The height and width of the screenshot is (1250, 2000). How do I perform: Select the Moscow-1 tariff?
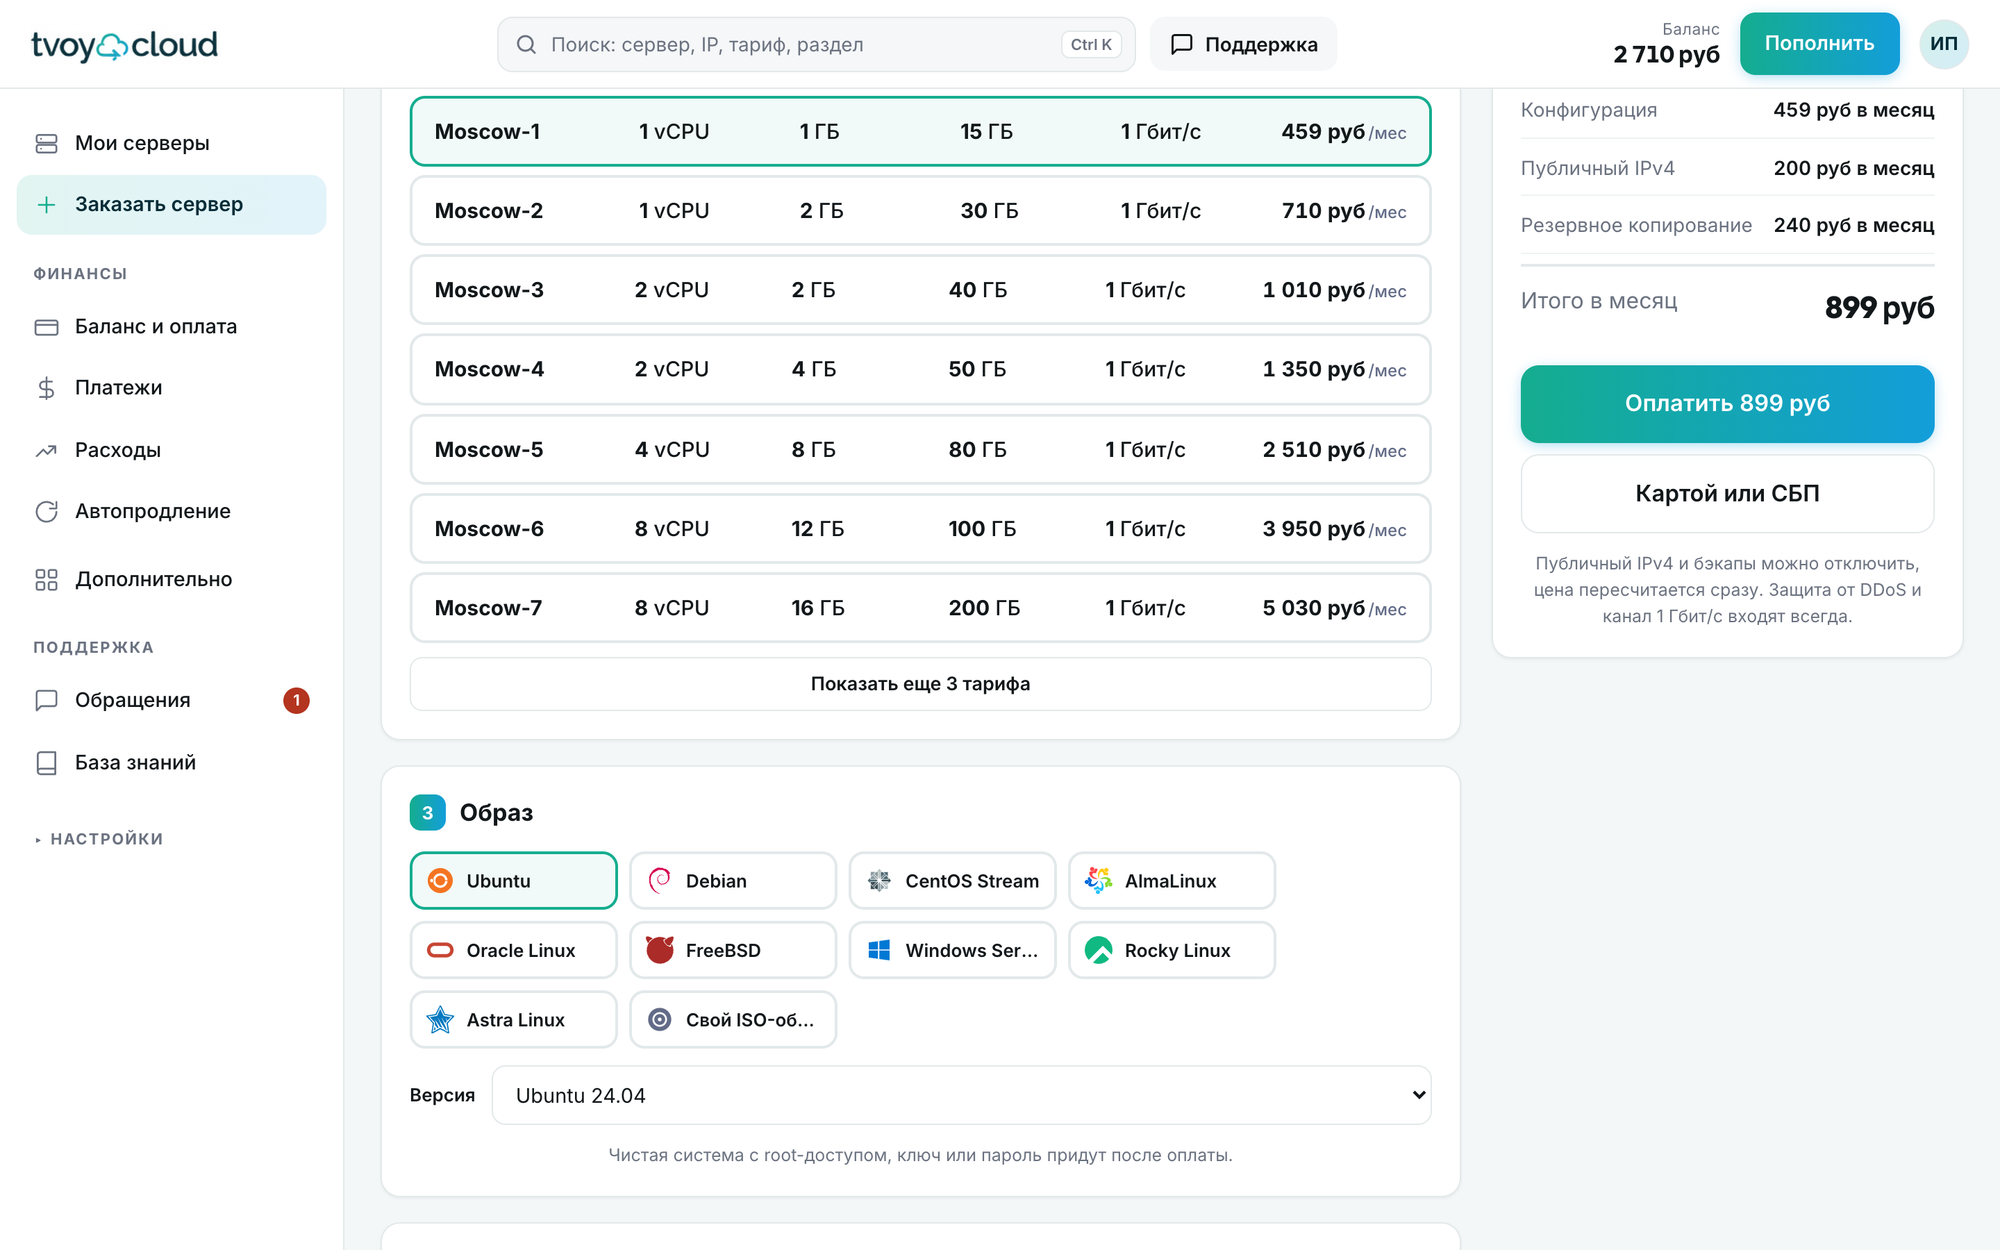tap(920, 131)
